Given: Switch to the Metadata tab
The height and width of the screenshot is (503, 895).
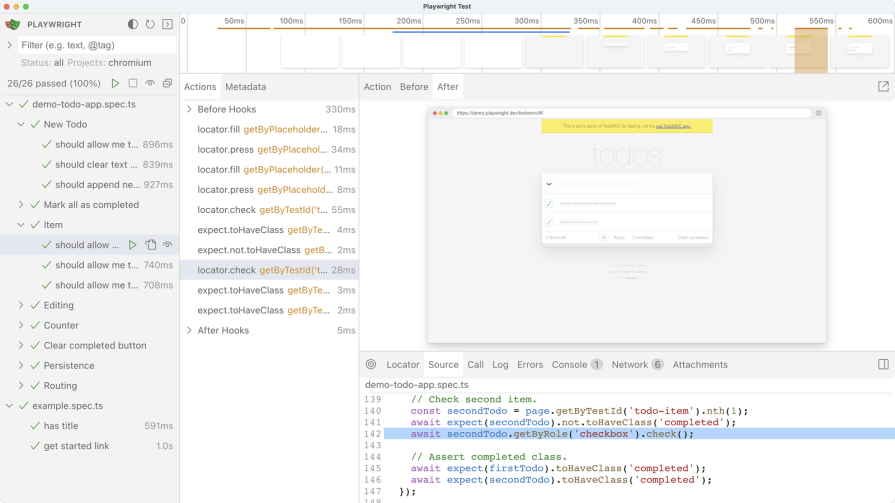Looking at the screenshot, I should click(x=245, y=87).
